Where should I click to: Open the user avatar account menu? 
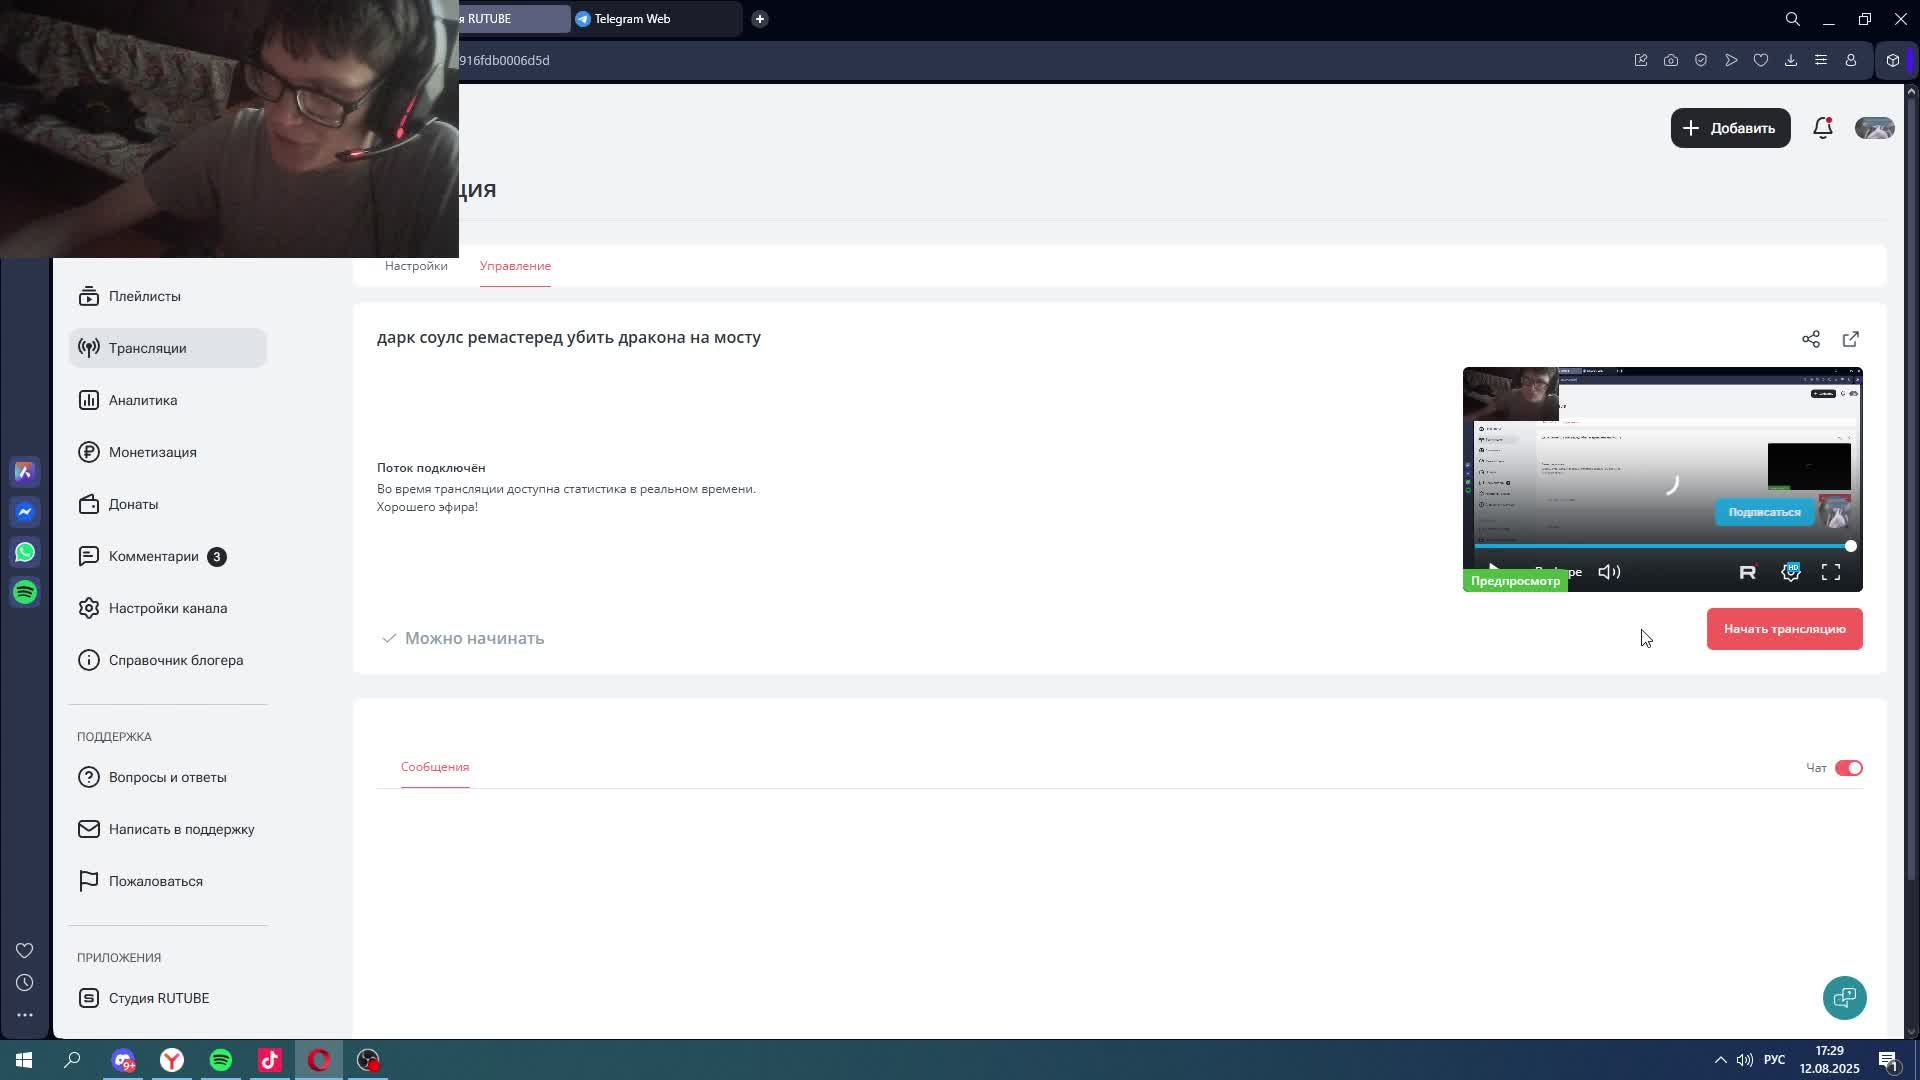point(1874,128)
